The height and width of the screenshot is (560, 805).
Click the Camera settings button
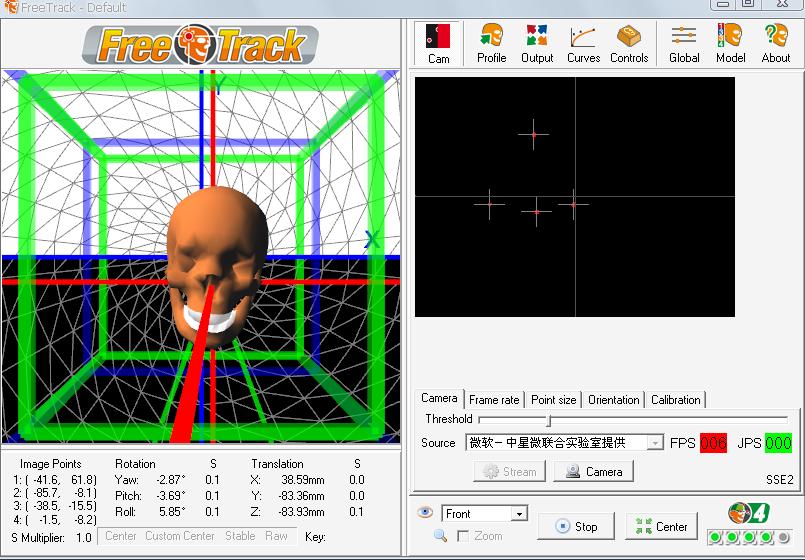(593, 471)
